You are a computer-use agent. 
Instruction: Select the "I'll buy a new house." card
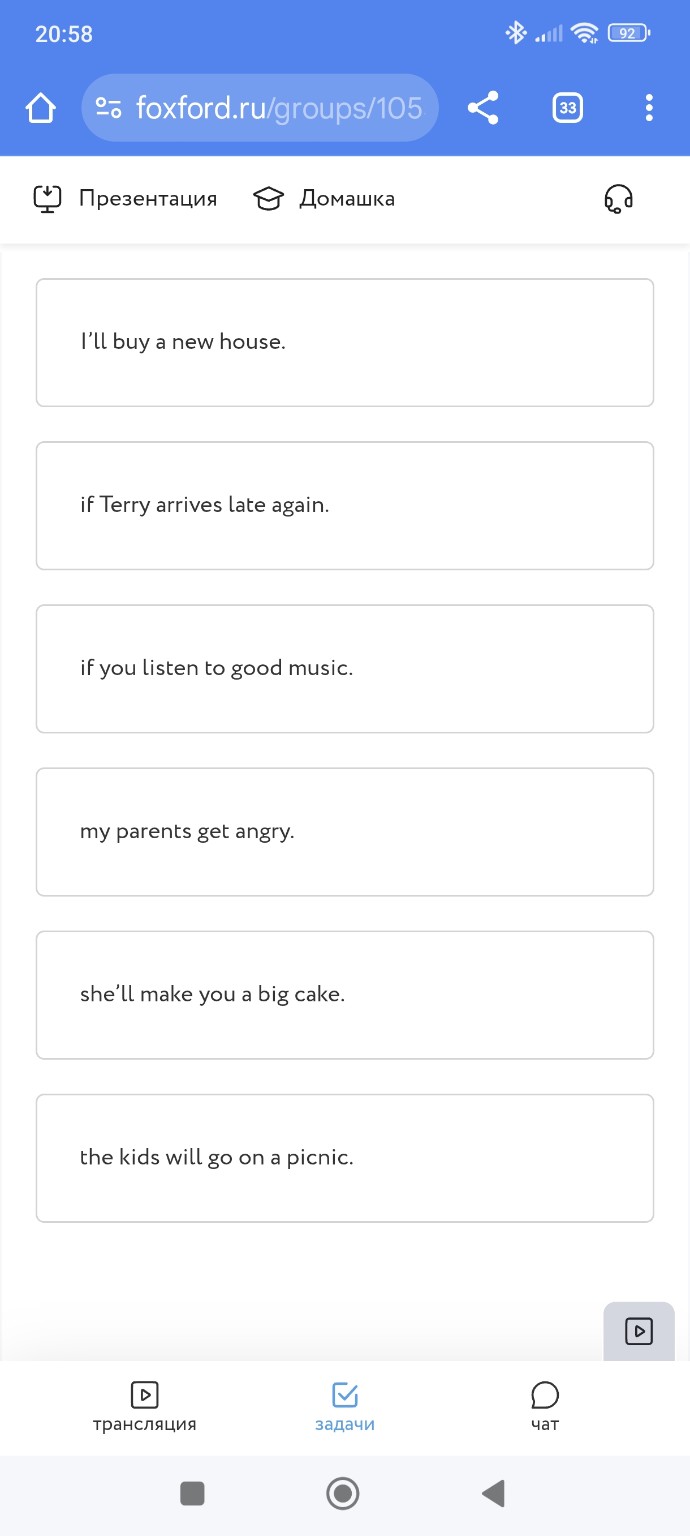(345, 342)
